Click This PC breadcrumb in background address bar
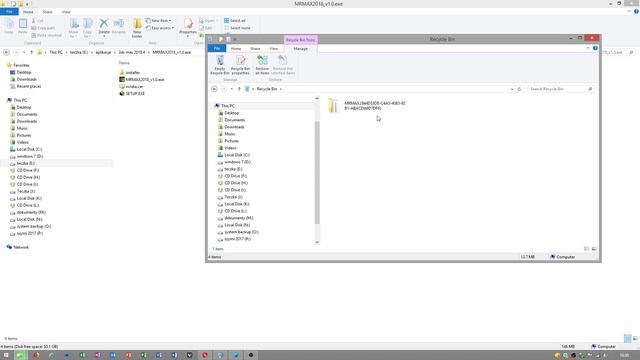The height and width of the screenshot is (360, 640). [x=56, y=52]
